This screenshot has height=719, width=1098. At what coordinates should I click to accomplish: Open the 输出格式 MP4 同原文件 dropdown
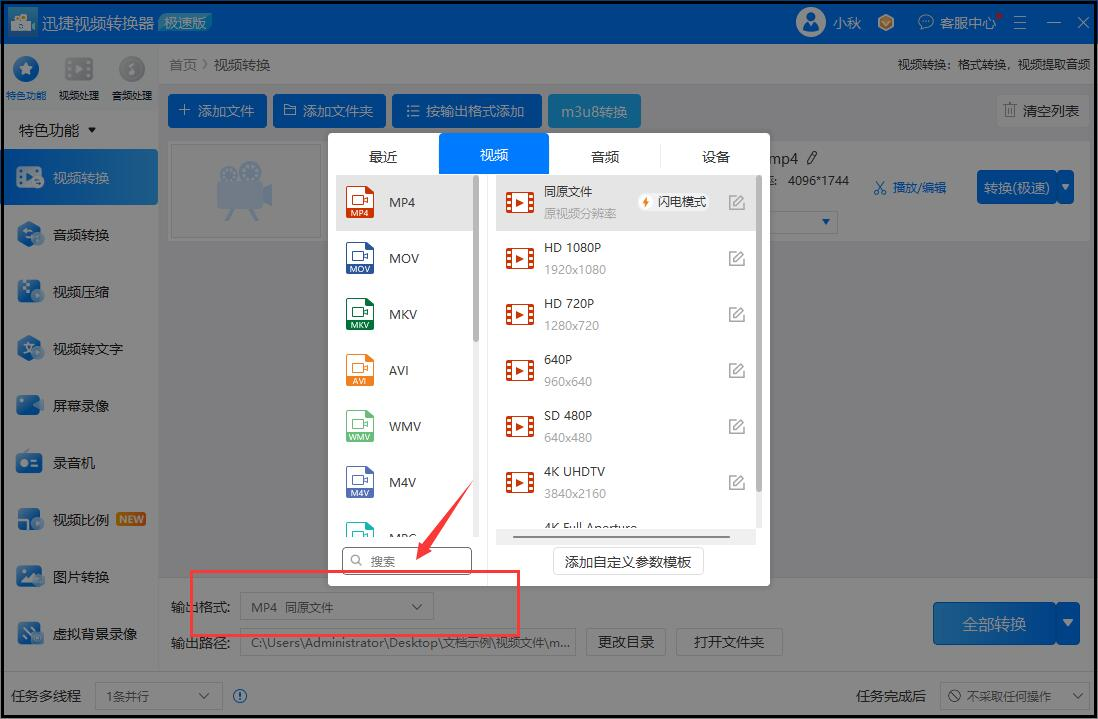pos(337,607)
